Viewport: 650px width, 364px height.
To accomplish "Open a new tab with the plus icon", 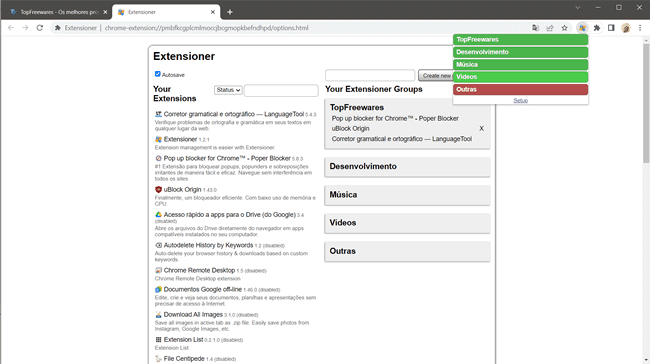I will point(230,12).
